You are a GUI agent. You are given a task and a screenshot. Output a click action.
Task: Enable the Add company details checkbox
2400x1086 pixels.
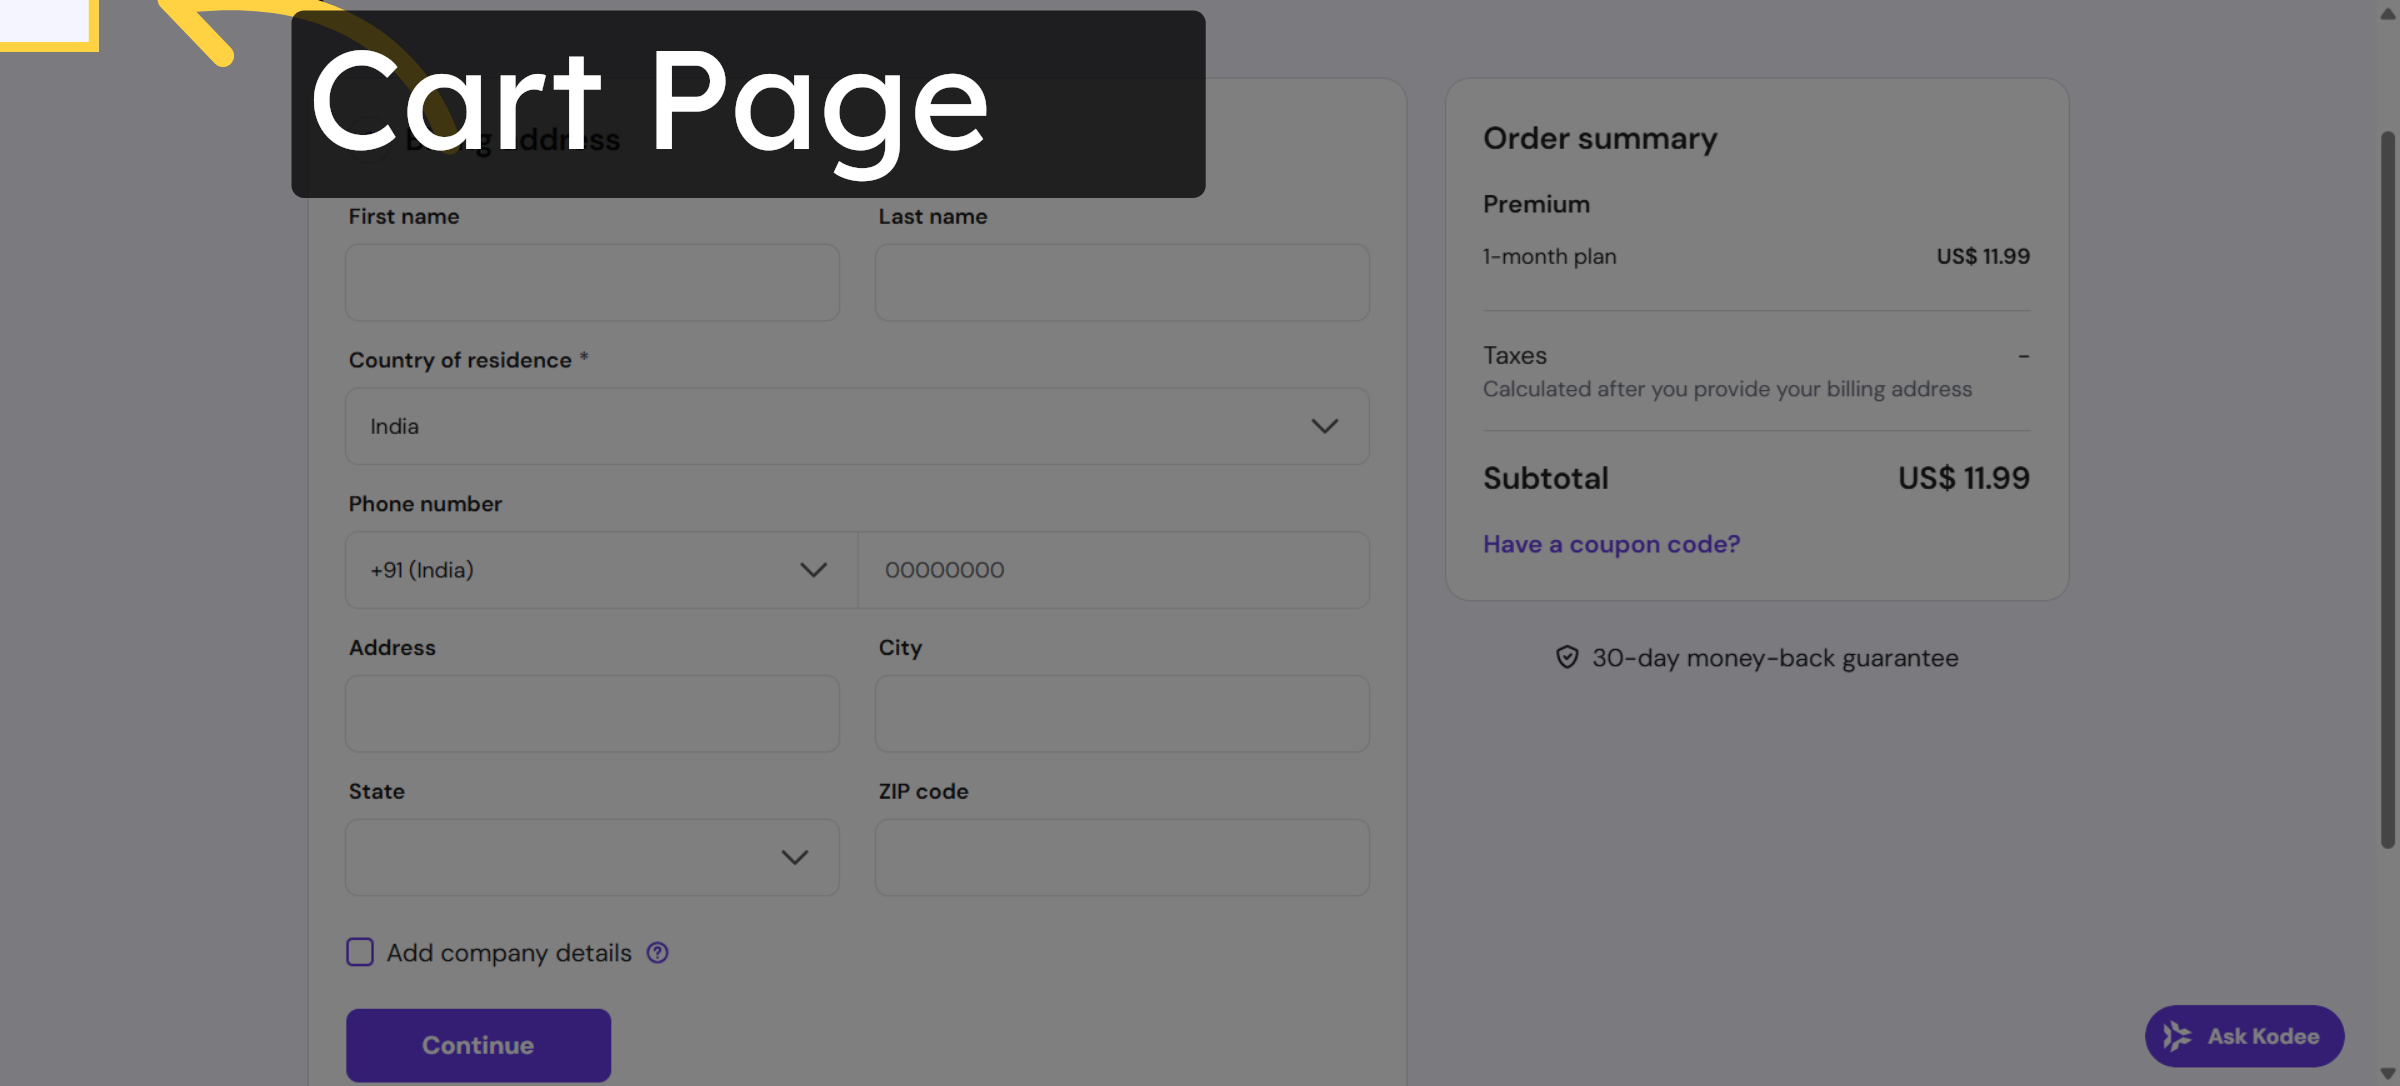(359, 952)
